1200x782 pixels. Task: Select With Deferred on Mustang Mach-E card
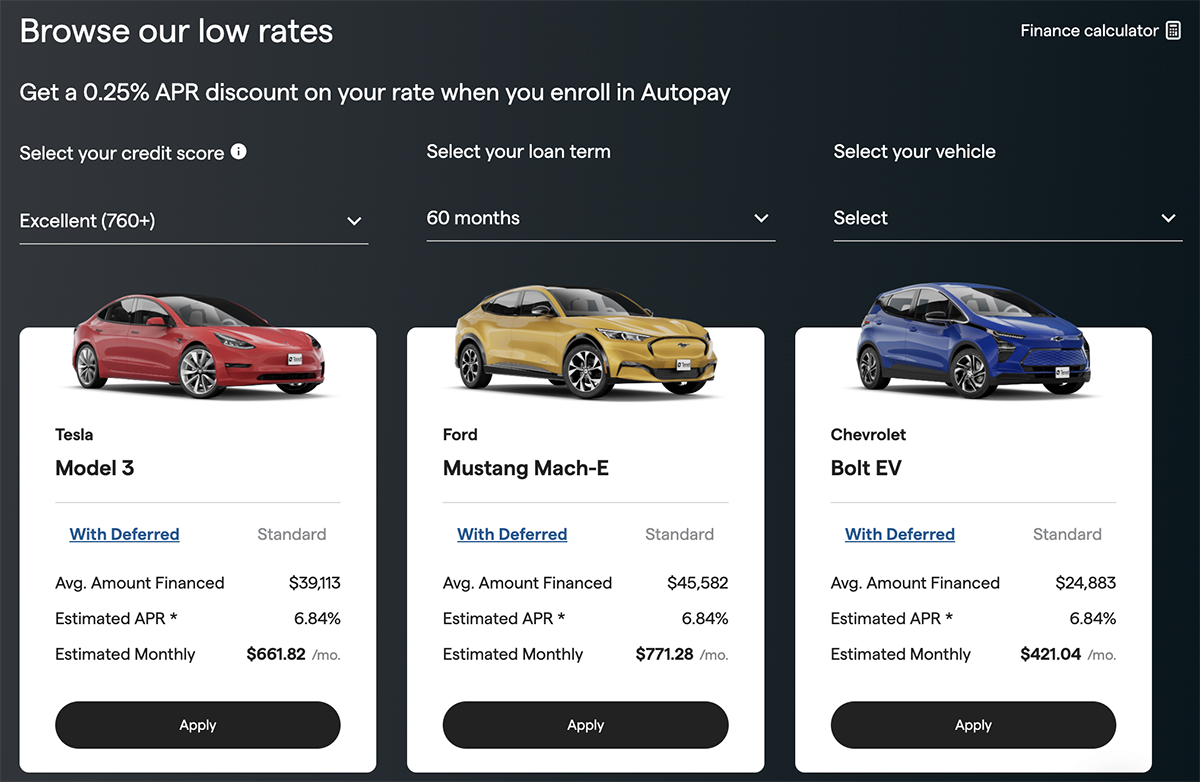click(x=512, y=534)
